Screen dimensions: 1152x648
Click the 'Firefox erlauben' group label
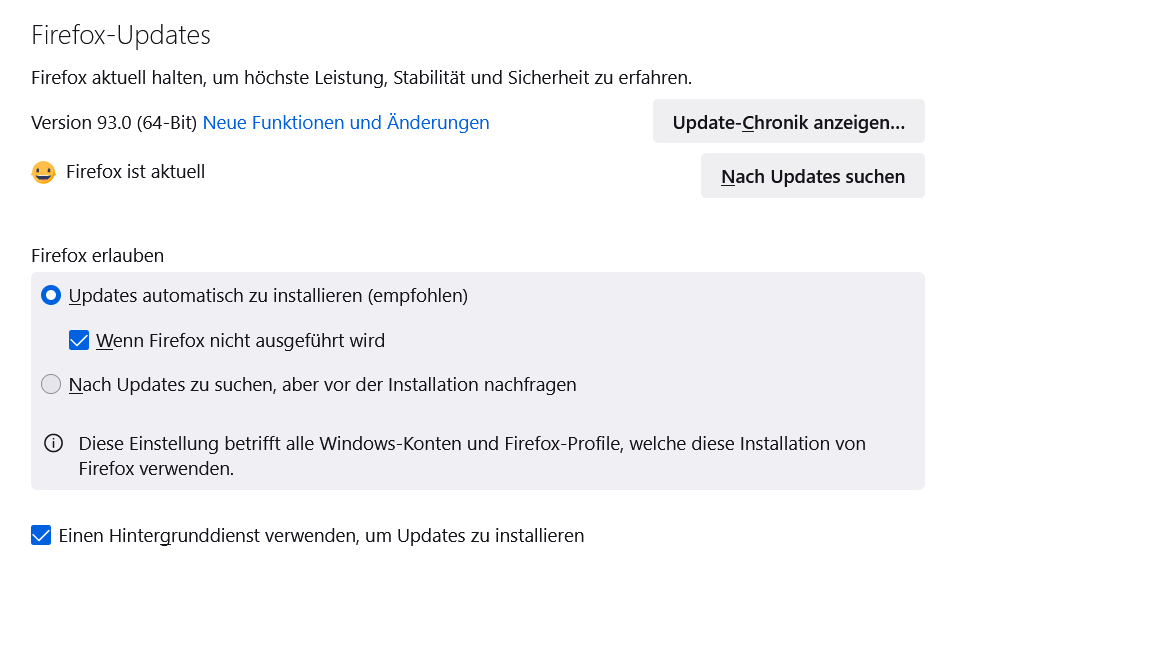97,256
